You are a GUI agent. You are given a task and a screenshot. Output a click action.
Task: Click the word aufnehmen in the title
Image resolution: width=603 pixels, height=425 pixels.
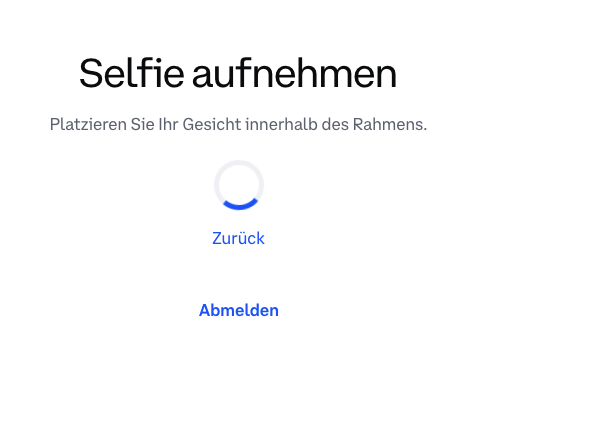tap(295, 73)
